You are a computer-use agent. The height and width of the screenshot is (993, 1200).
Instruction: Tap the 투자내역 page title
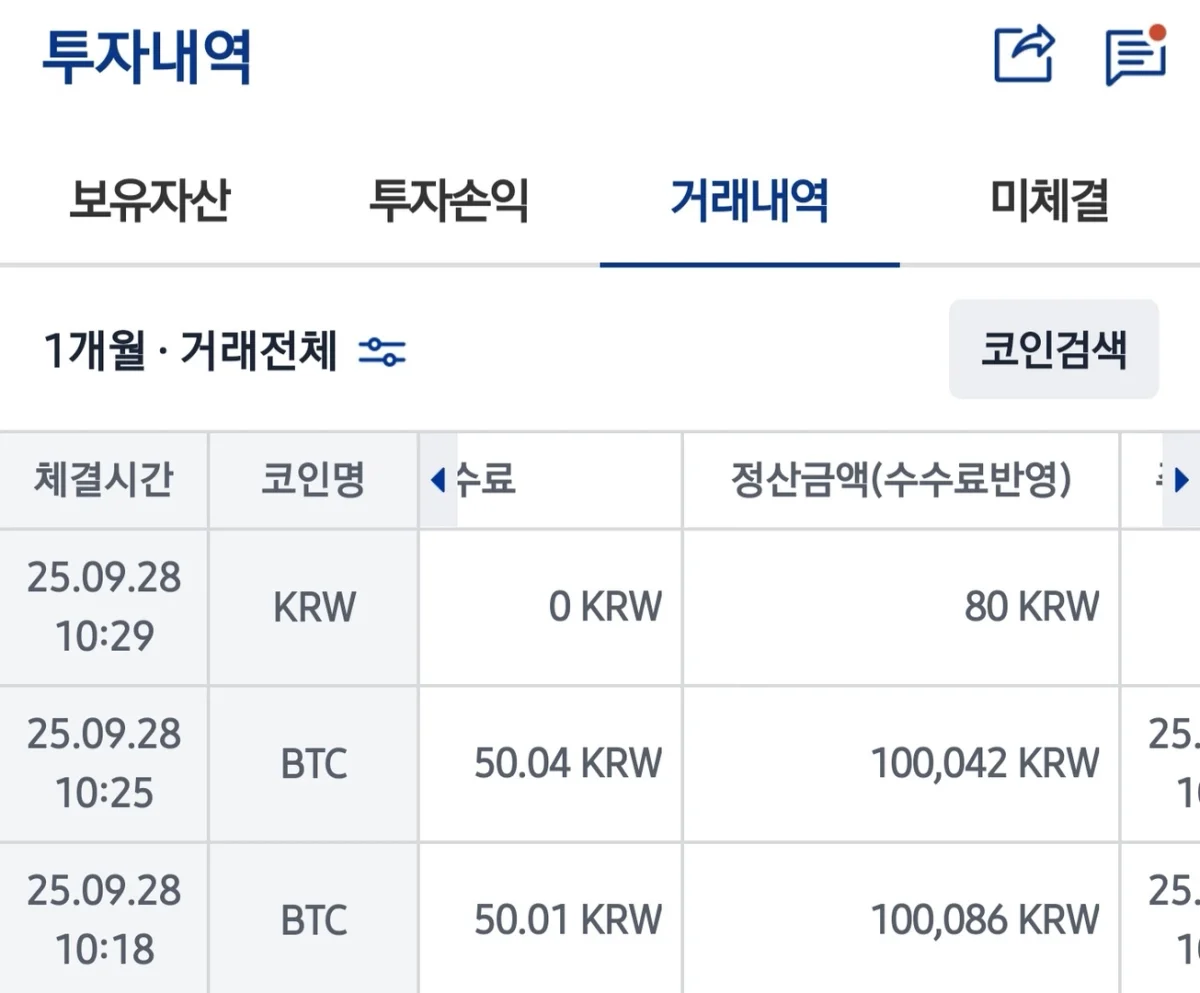[147, 57]
